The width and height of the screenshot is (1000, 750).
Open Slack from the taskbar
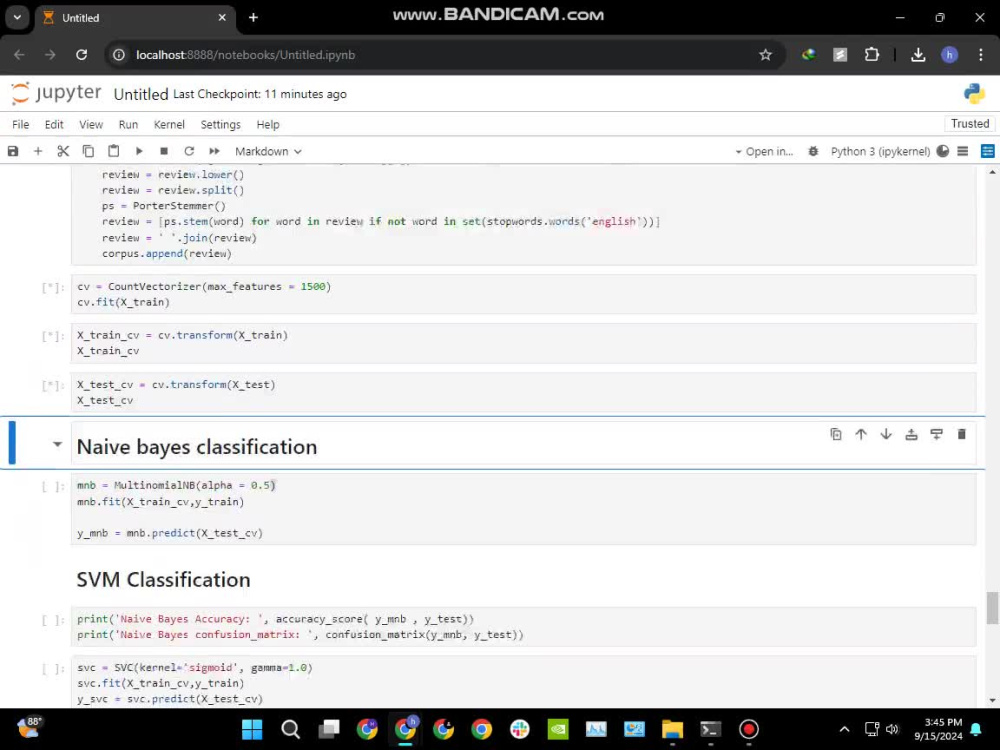(x=520, y=729)
